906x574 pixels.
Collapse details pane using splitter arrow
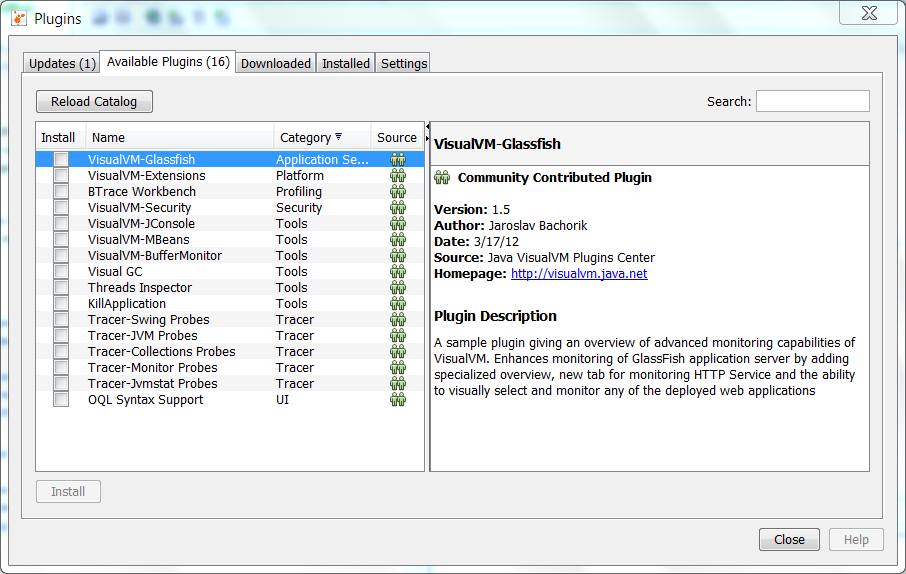[x=428, y=138]
